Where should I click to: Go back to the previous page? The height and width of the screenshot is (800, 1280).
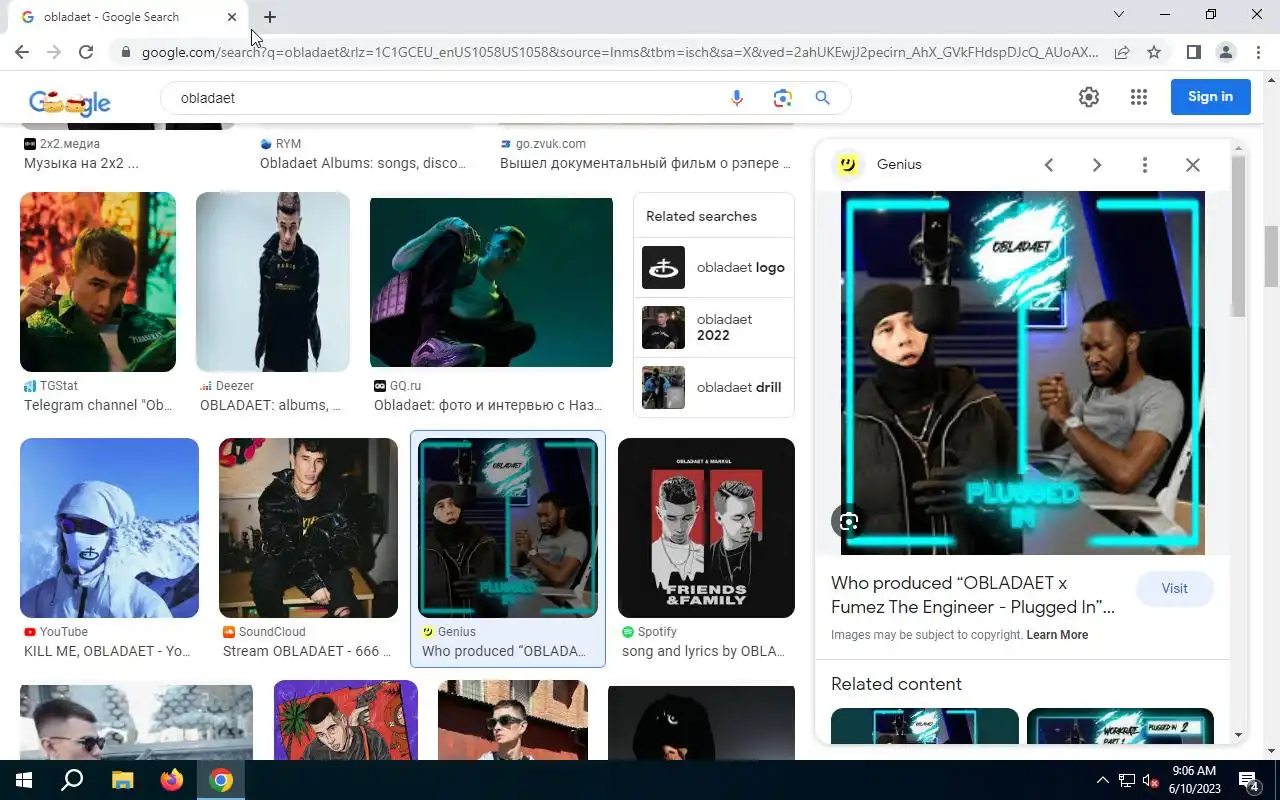click(x=22, y=52)
